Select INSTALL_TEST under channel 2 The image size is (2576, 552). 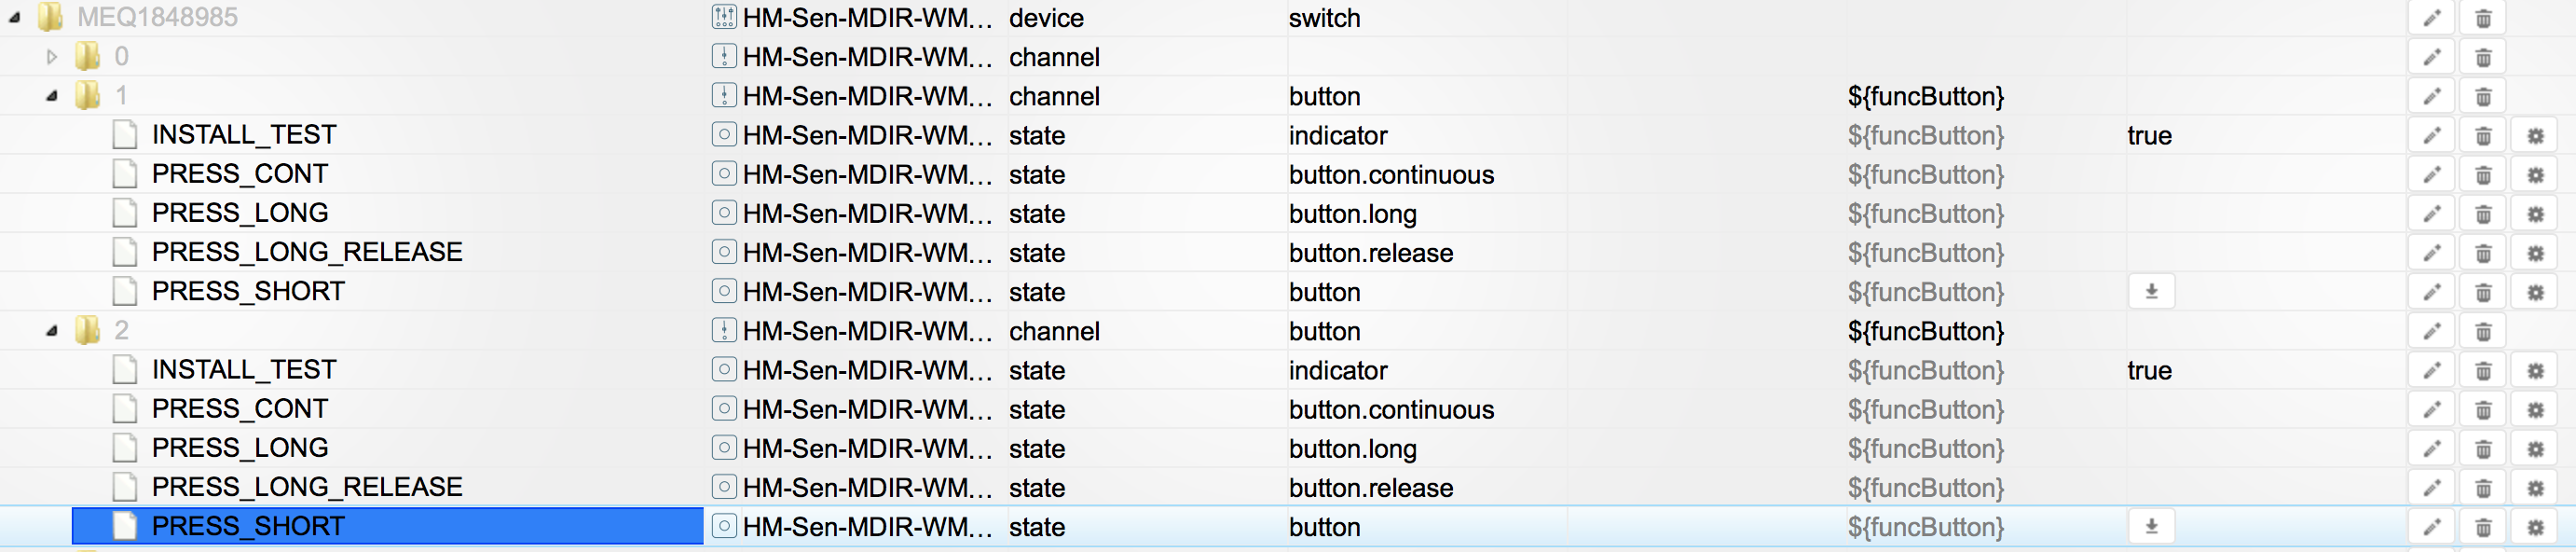[x=244, y=370]
